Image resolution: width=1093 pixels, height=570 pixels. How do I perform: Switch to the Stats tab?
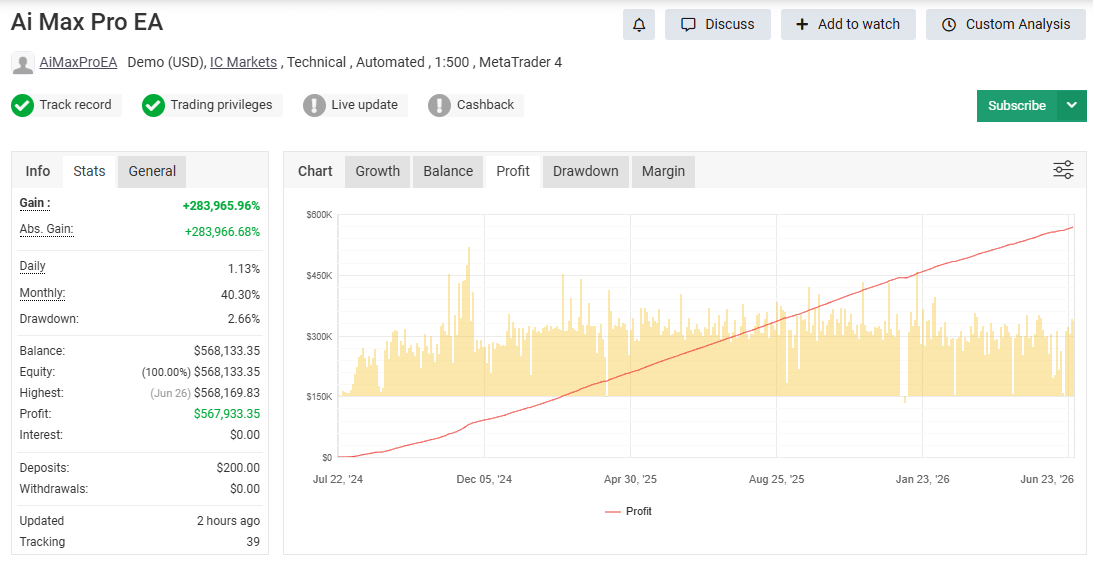(x=89, y=171)
